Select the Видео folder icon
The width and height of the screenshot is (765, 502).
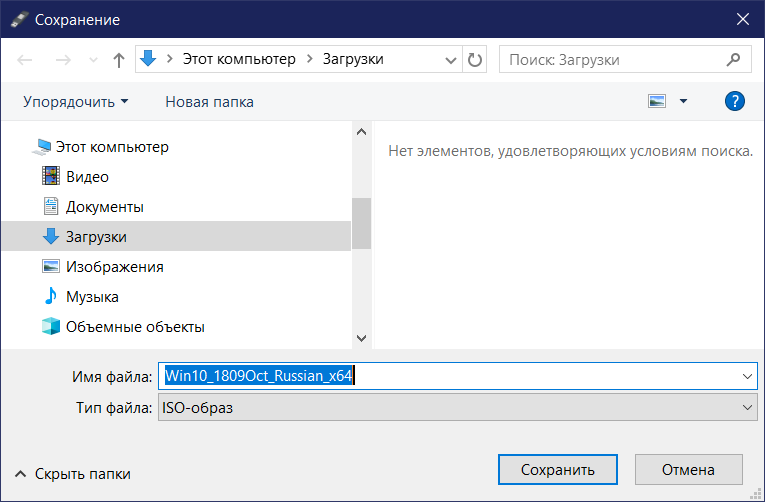(51, 176)
